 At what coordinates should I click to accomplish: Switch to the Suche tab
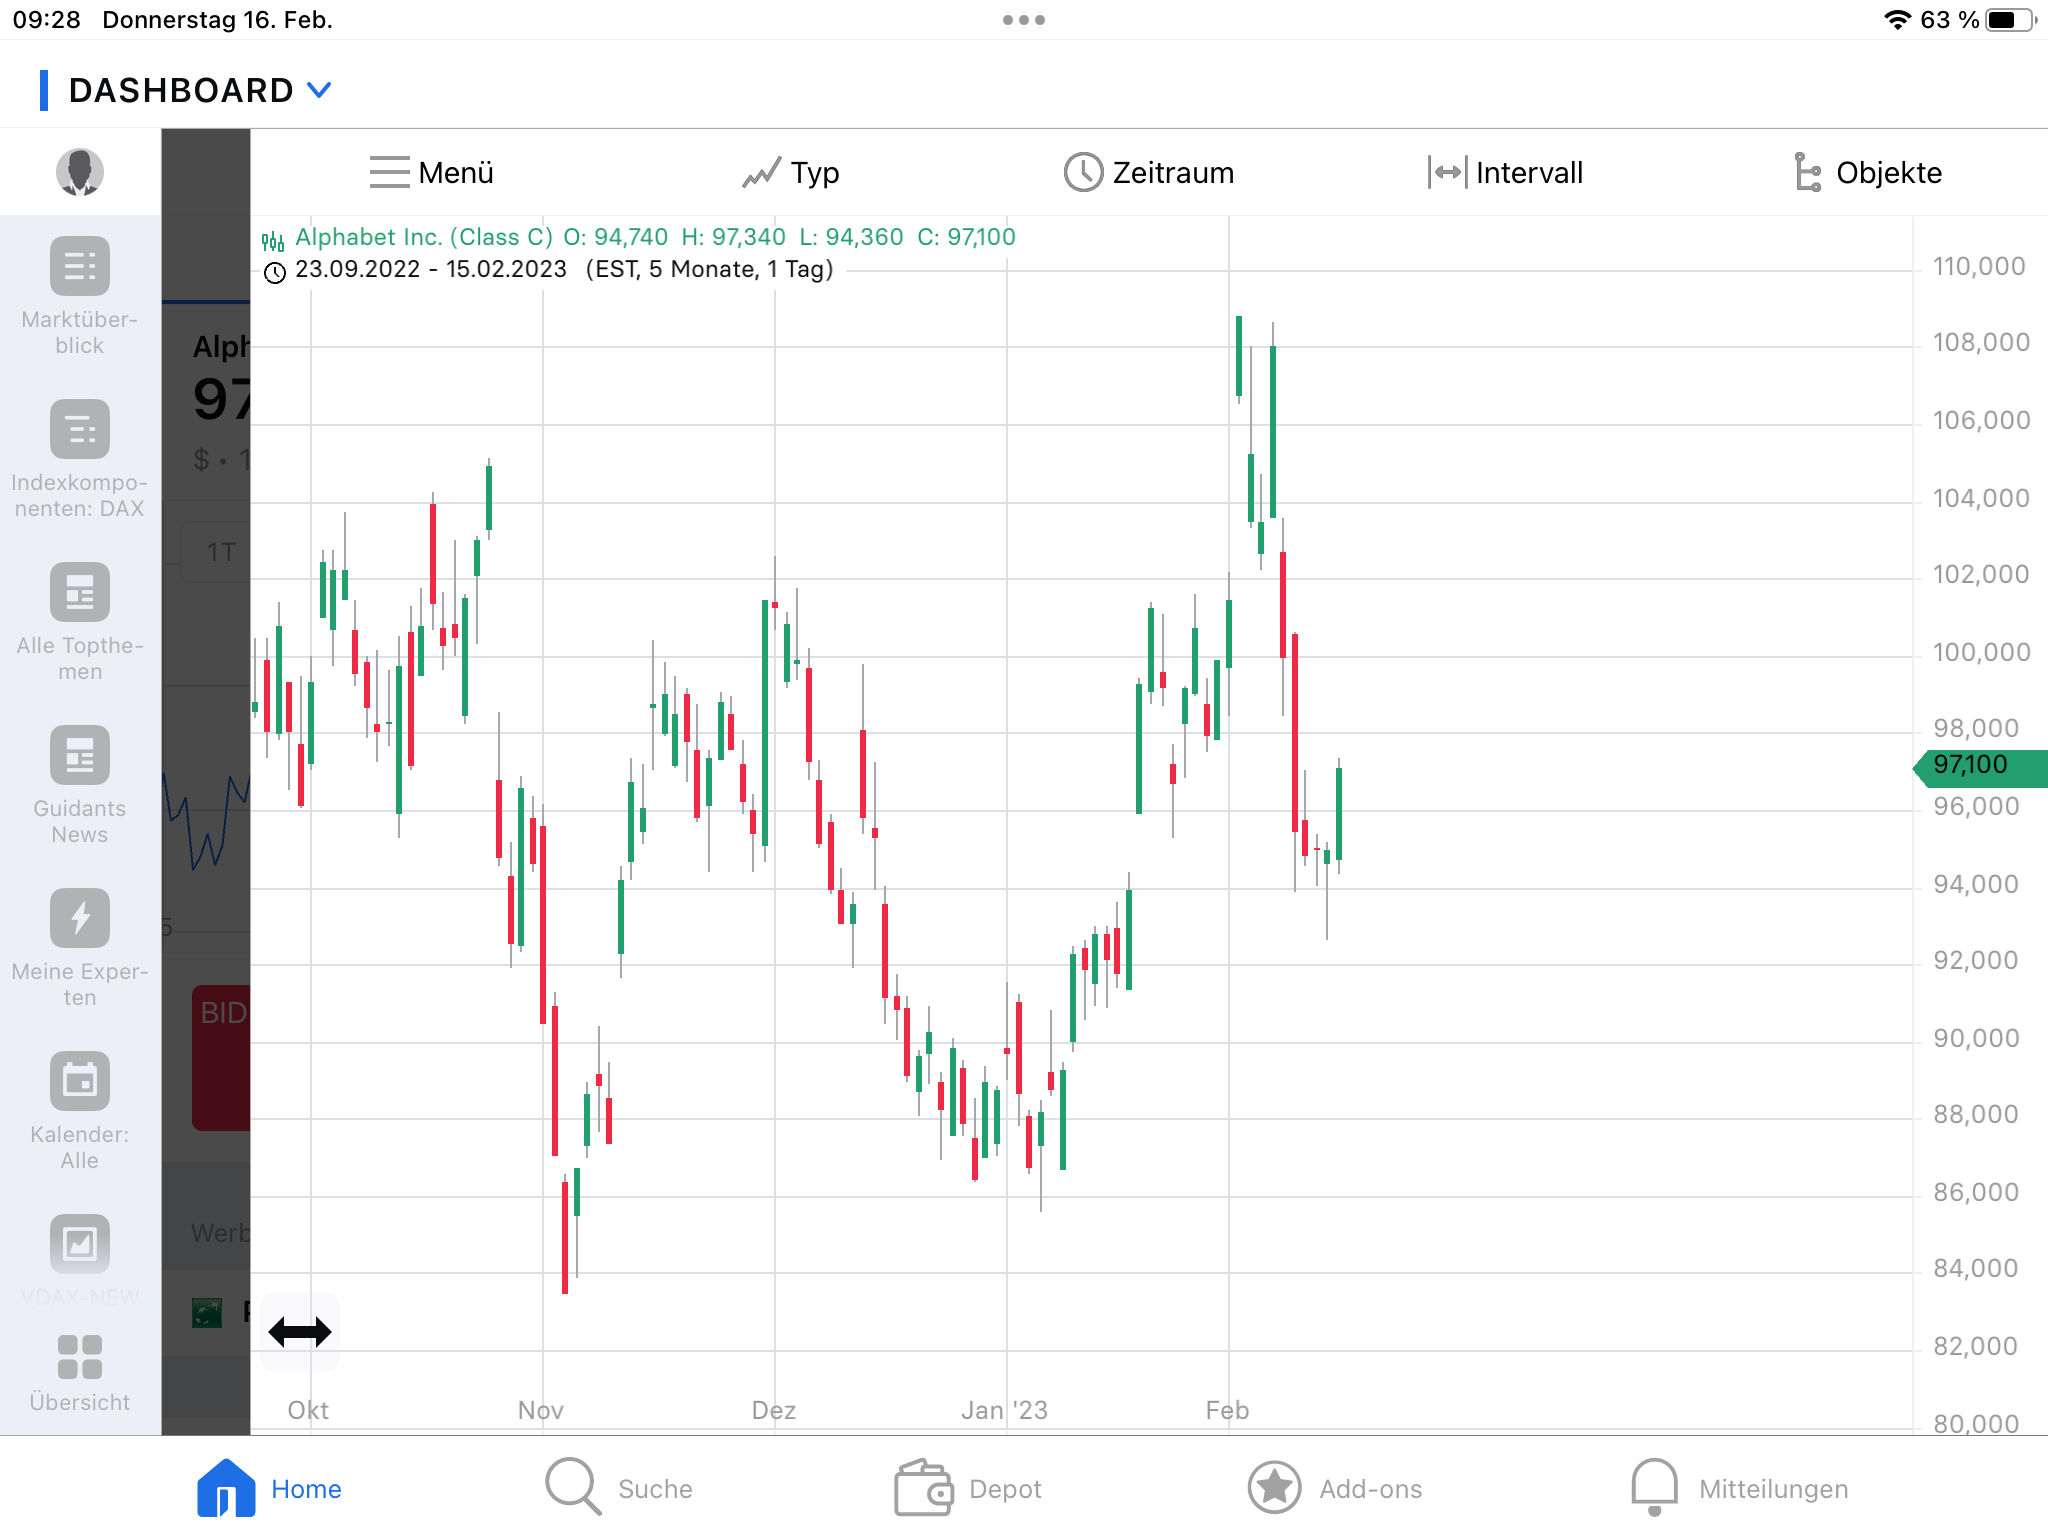pyautogui.click(x=620, y=1488)
